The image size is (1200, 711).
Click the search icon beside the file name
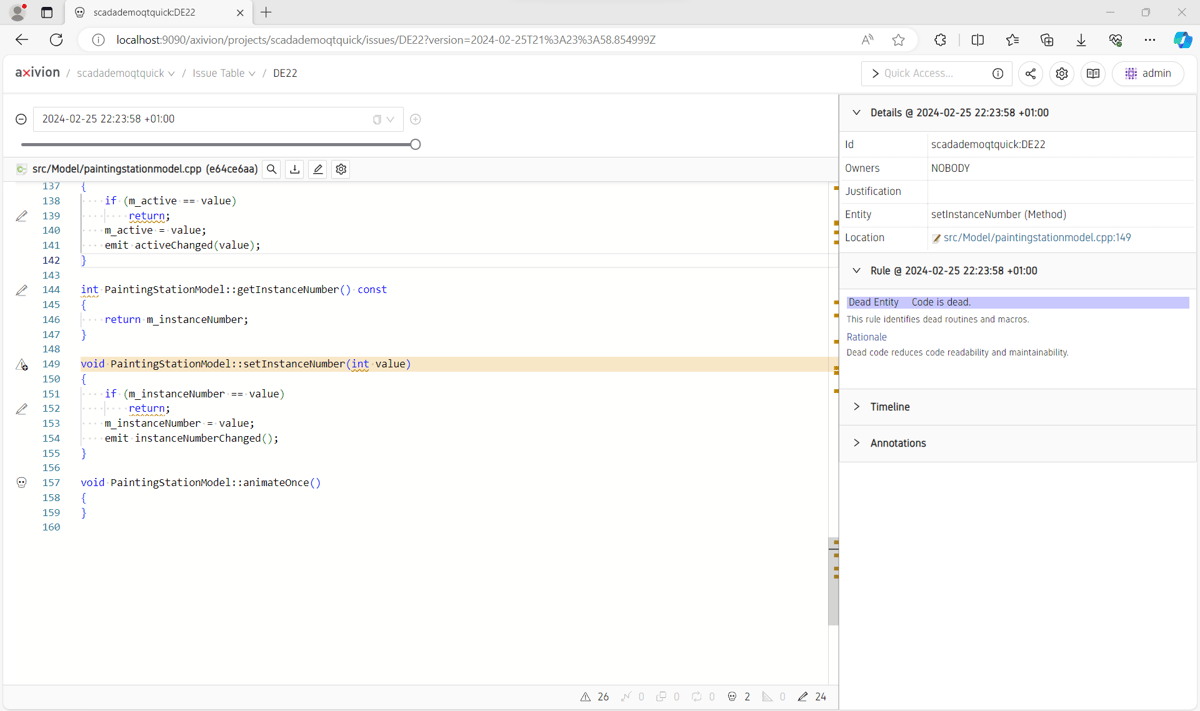(271, 170)
